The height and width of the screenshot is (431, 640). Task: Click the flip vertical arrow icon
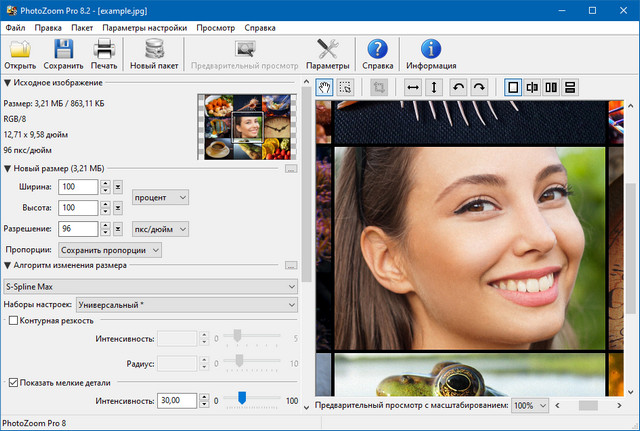pyautogui.click(x=434, y=87)
